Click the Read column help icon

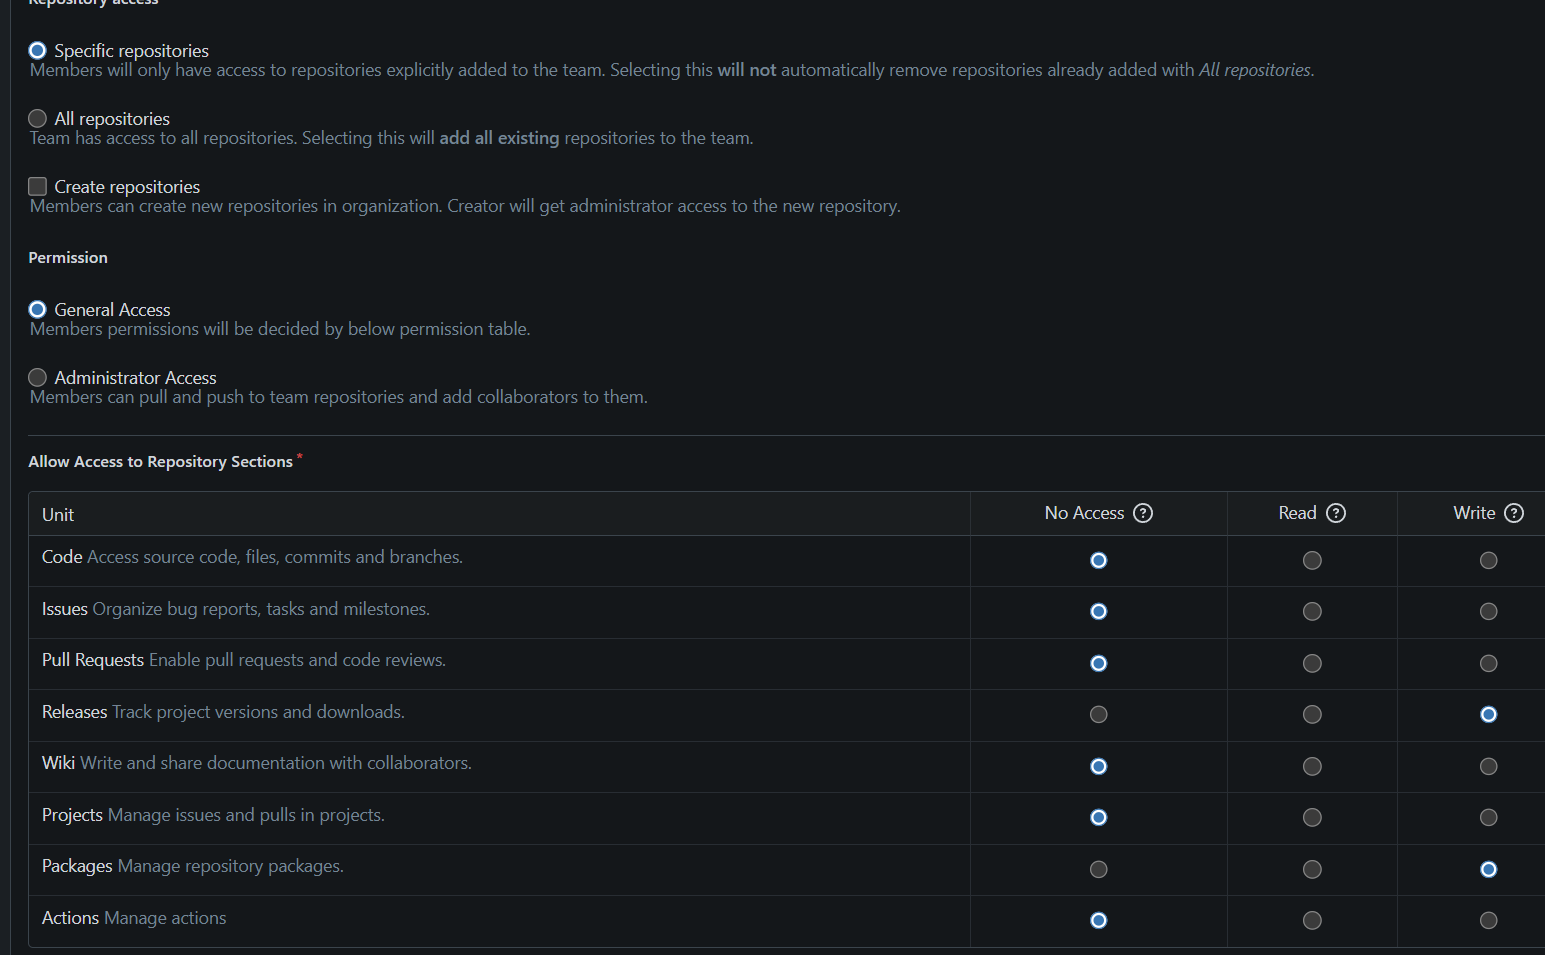[1336, 513]
